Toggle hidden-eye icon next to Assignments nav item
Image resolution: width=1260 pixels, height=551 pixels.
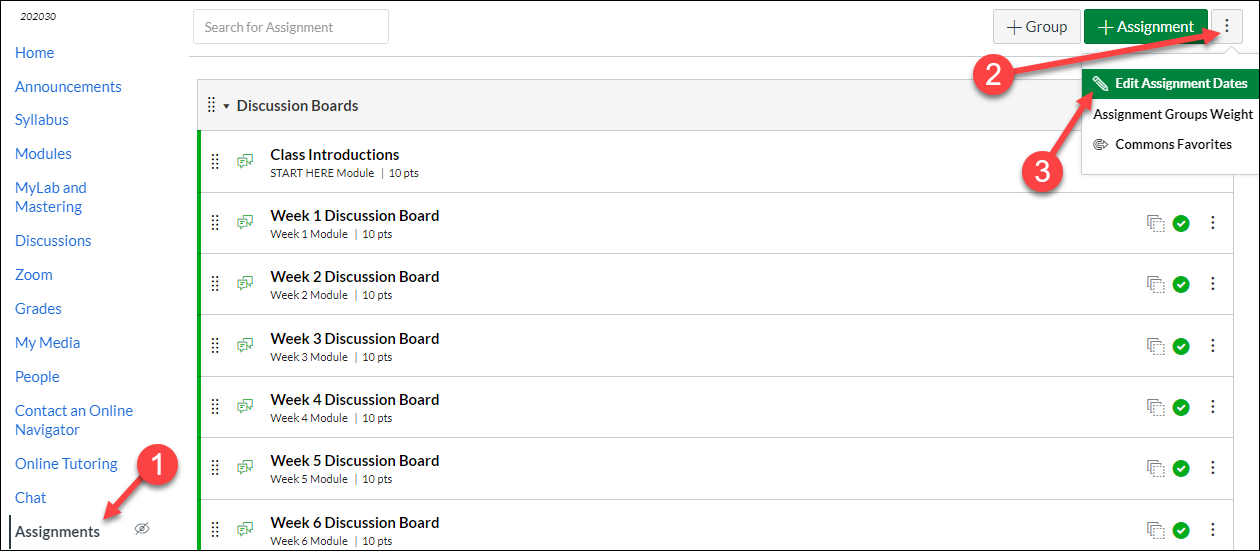[x=142, y=529]
